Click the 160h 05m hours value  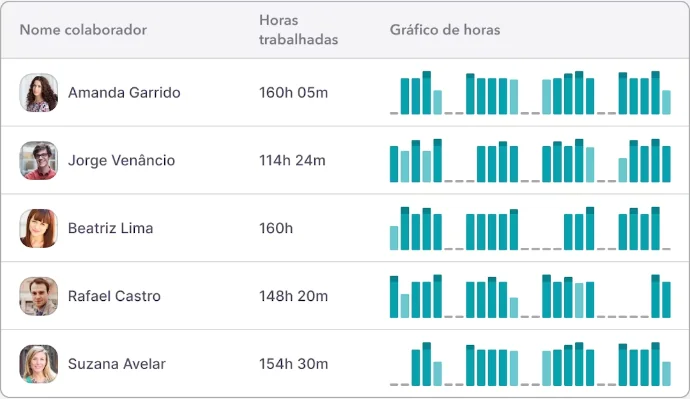[x=294, y=92]
